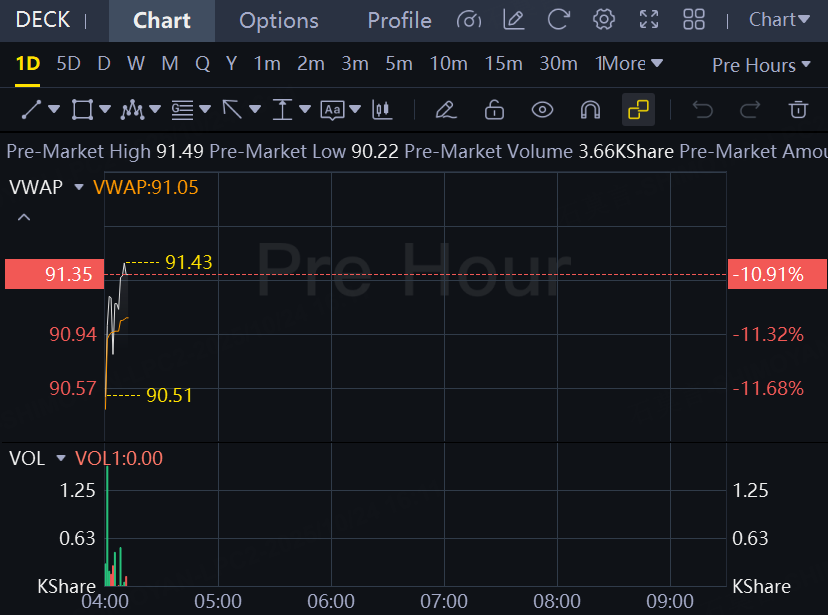This screenshot has width=828, height=615.
Task: Switch to the Options tab
Action: (x=279, y=21)
